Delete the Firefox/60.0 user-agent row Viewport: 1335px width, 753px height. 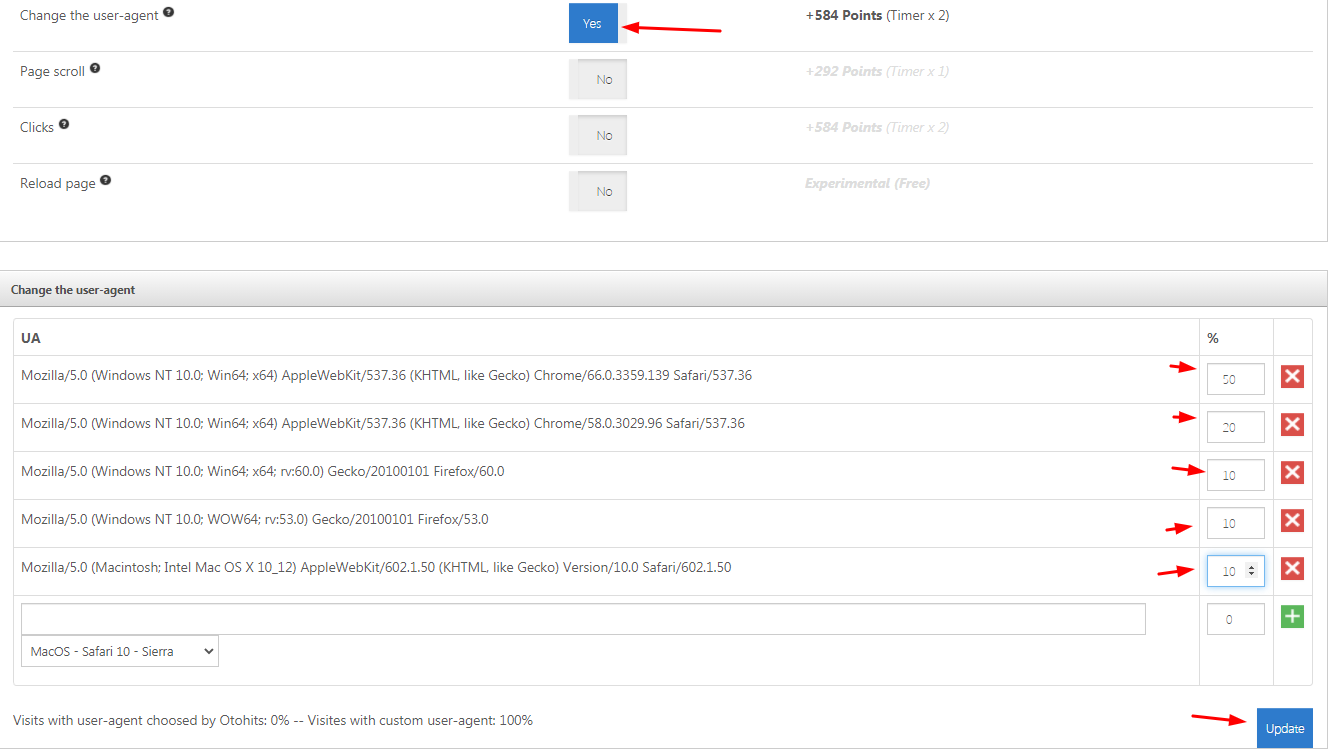point(1292,473)
